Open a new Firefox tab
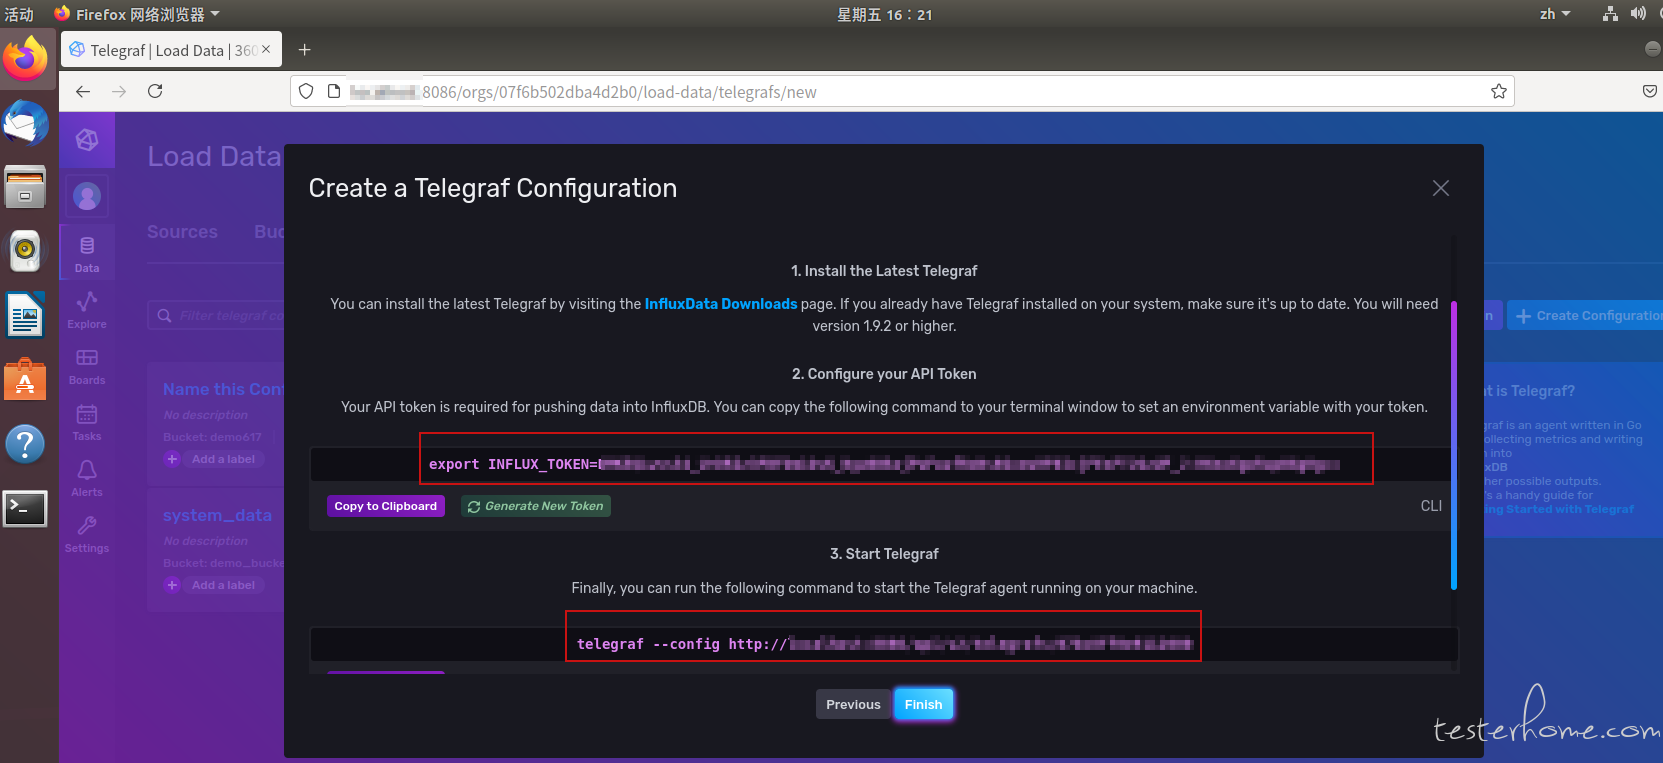The width and height of the screenshot is (1663, 763). [x=305, y=49]
